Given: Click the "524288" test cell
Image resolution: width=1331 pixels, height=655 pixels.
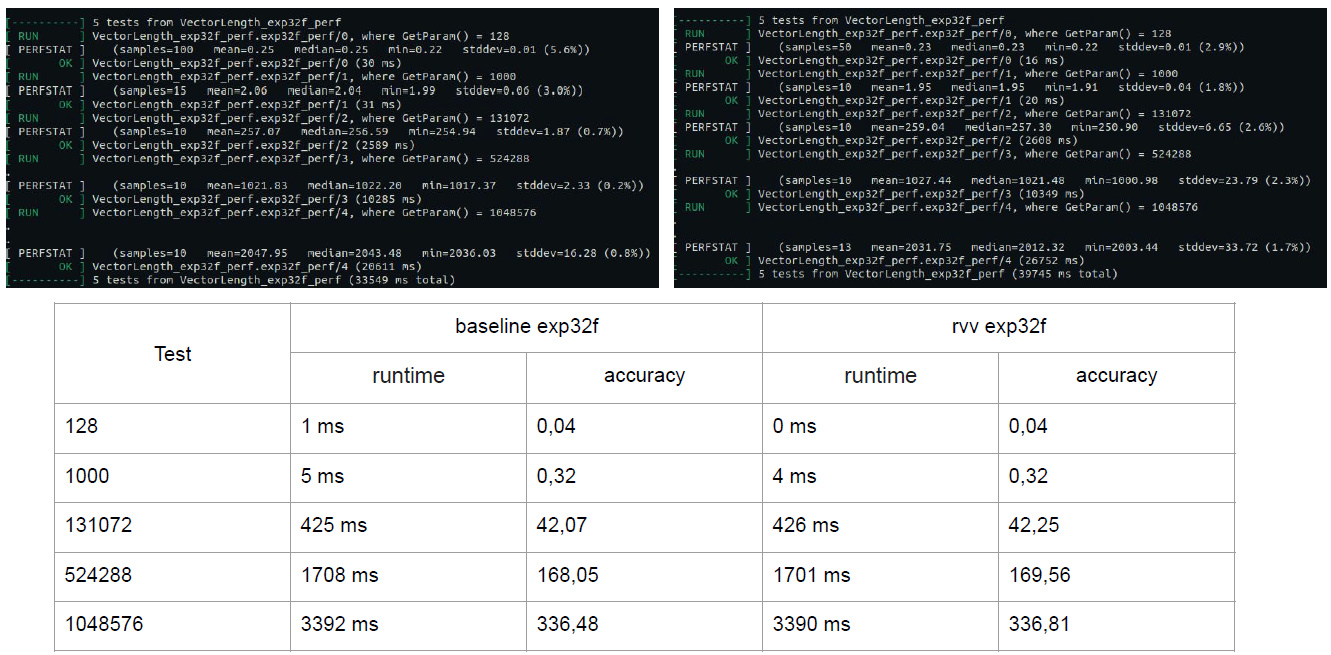Looking at the screenshot, I should 172,575.
